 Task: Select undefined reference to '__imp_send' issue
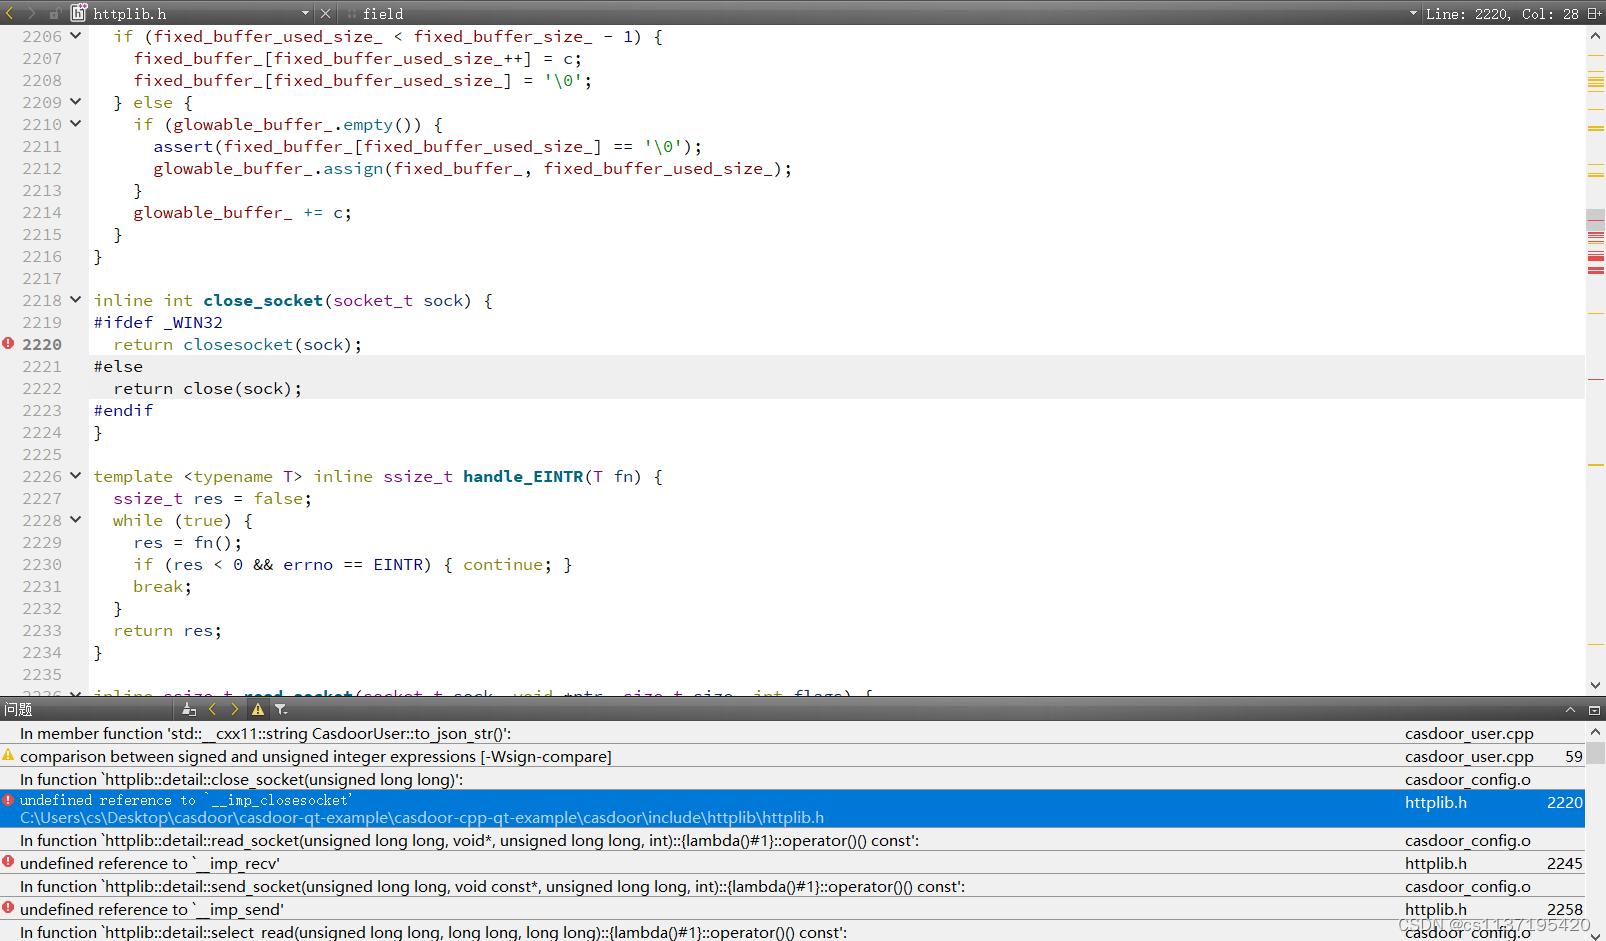coord(792,909)
